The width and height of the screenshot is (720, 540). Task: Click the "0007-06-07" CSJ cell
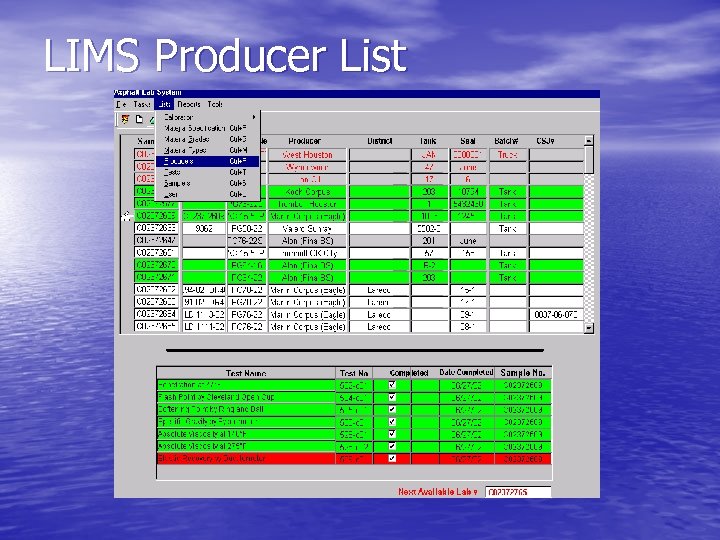coord(556,315)
